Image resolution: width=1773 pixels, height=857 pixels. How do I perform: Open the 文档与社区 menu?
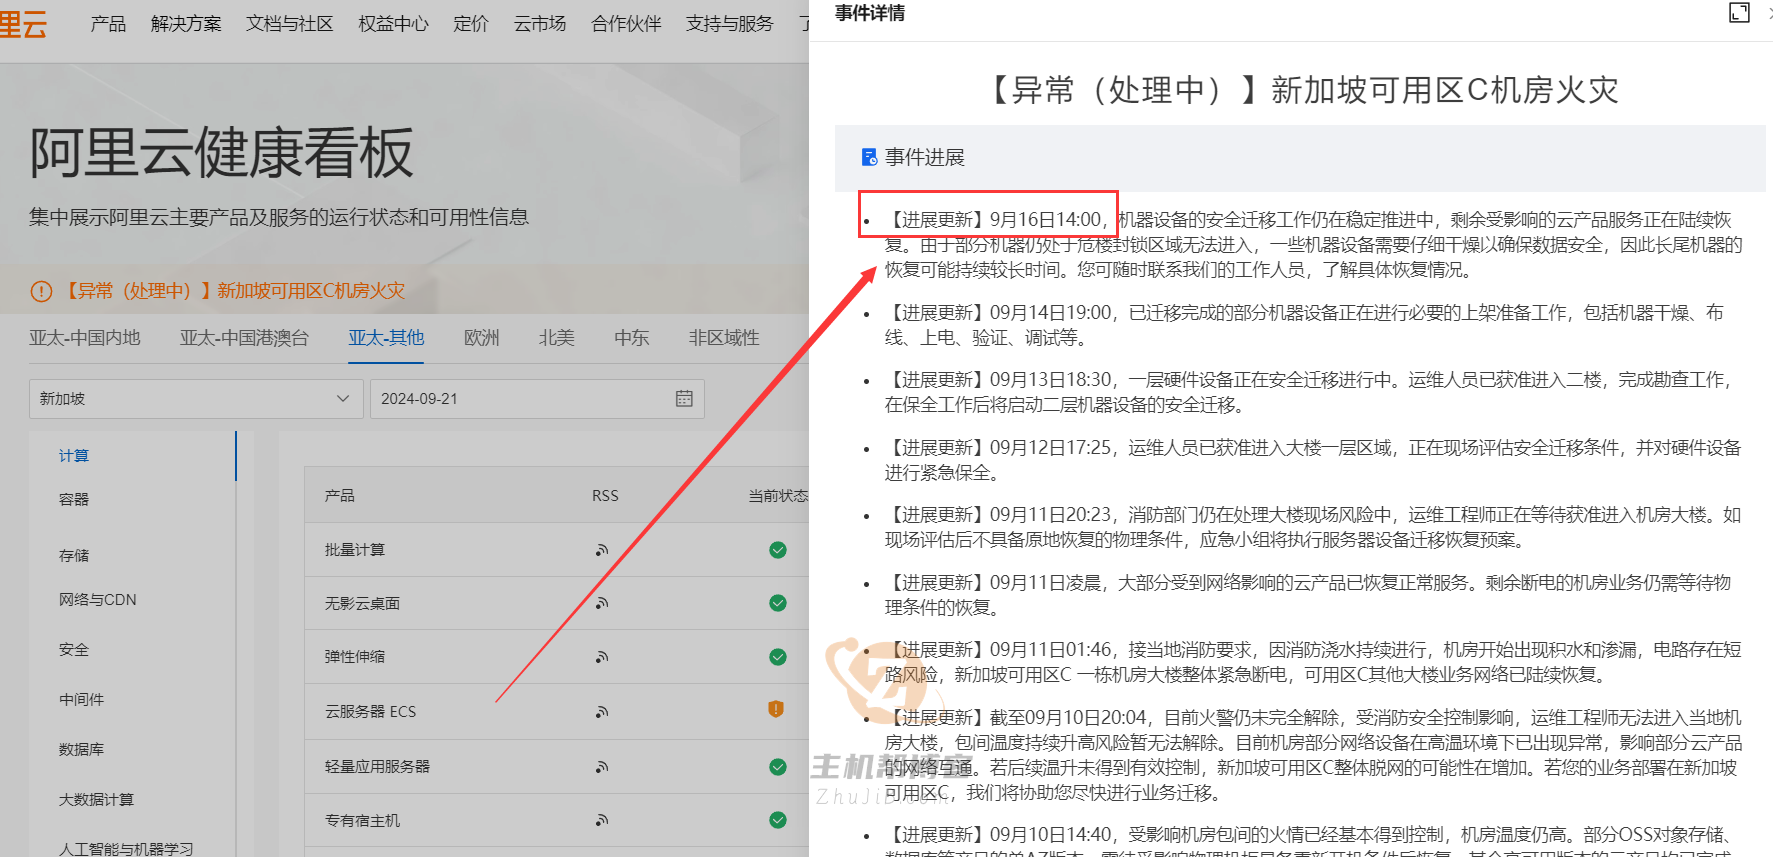pos(290,23)
